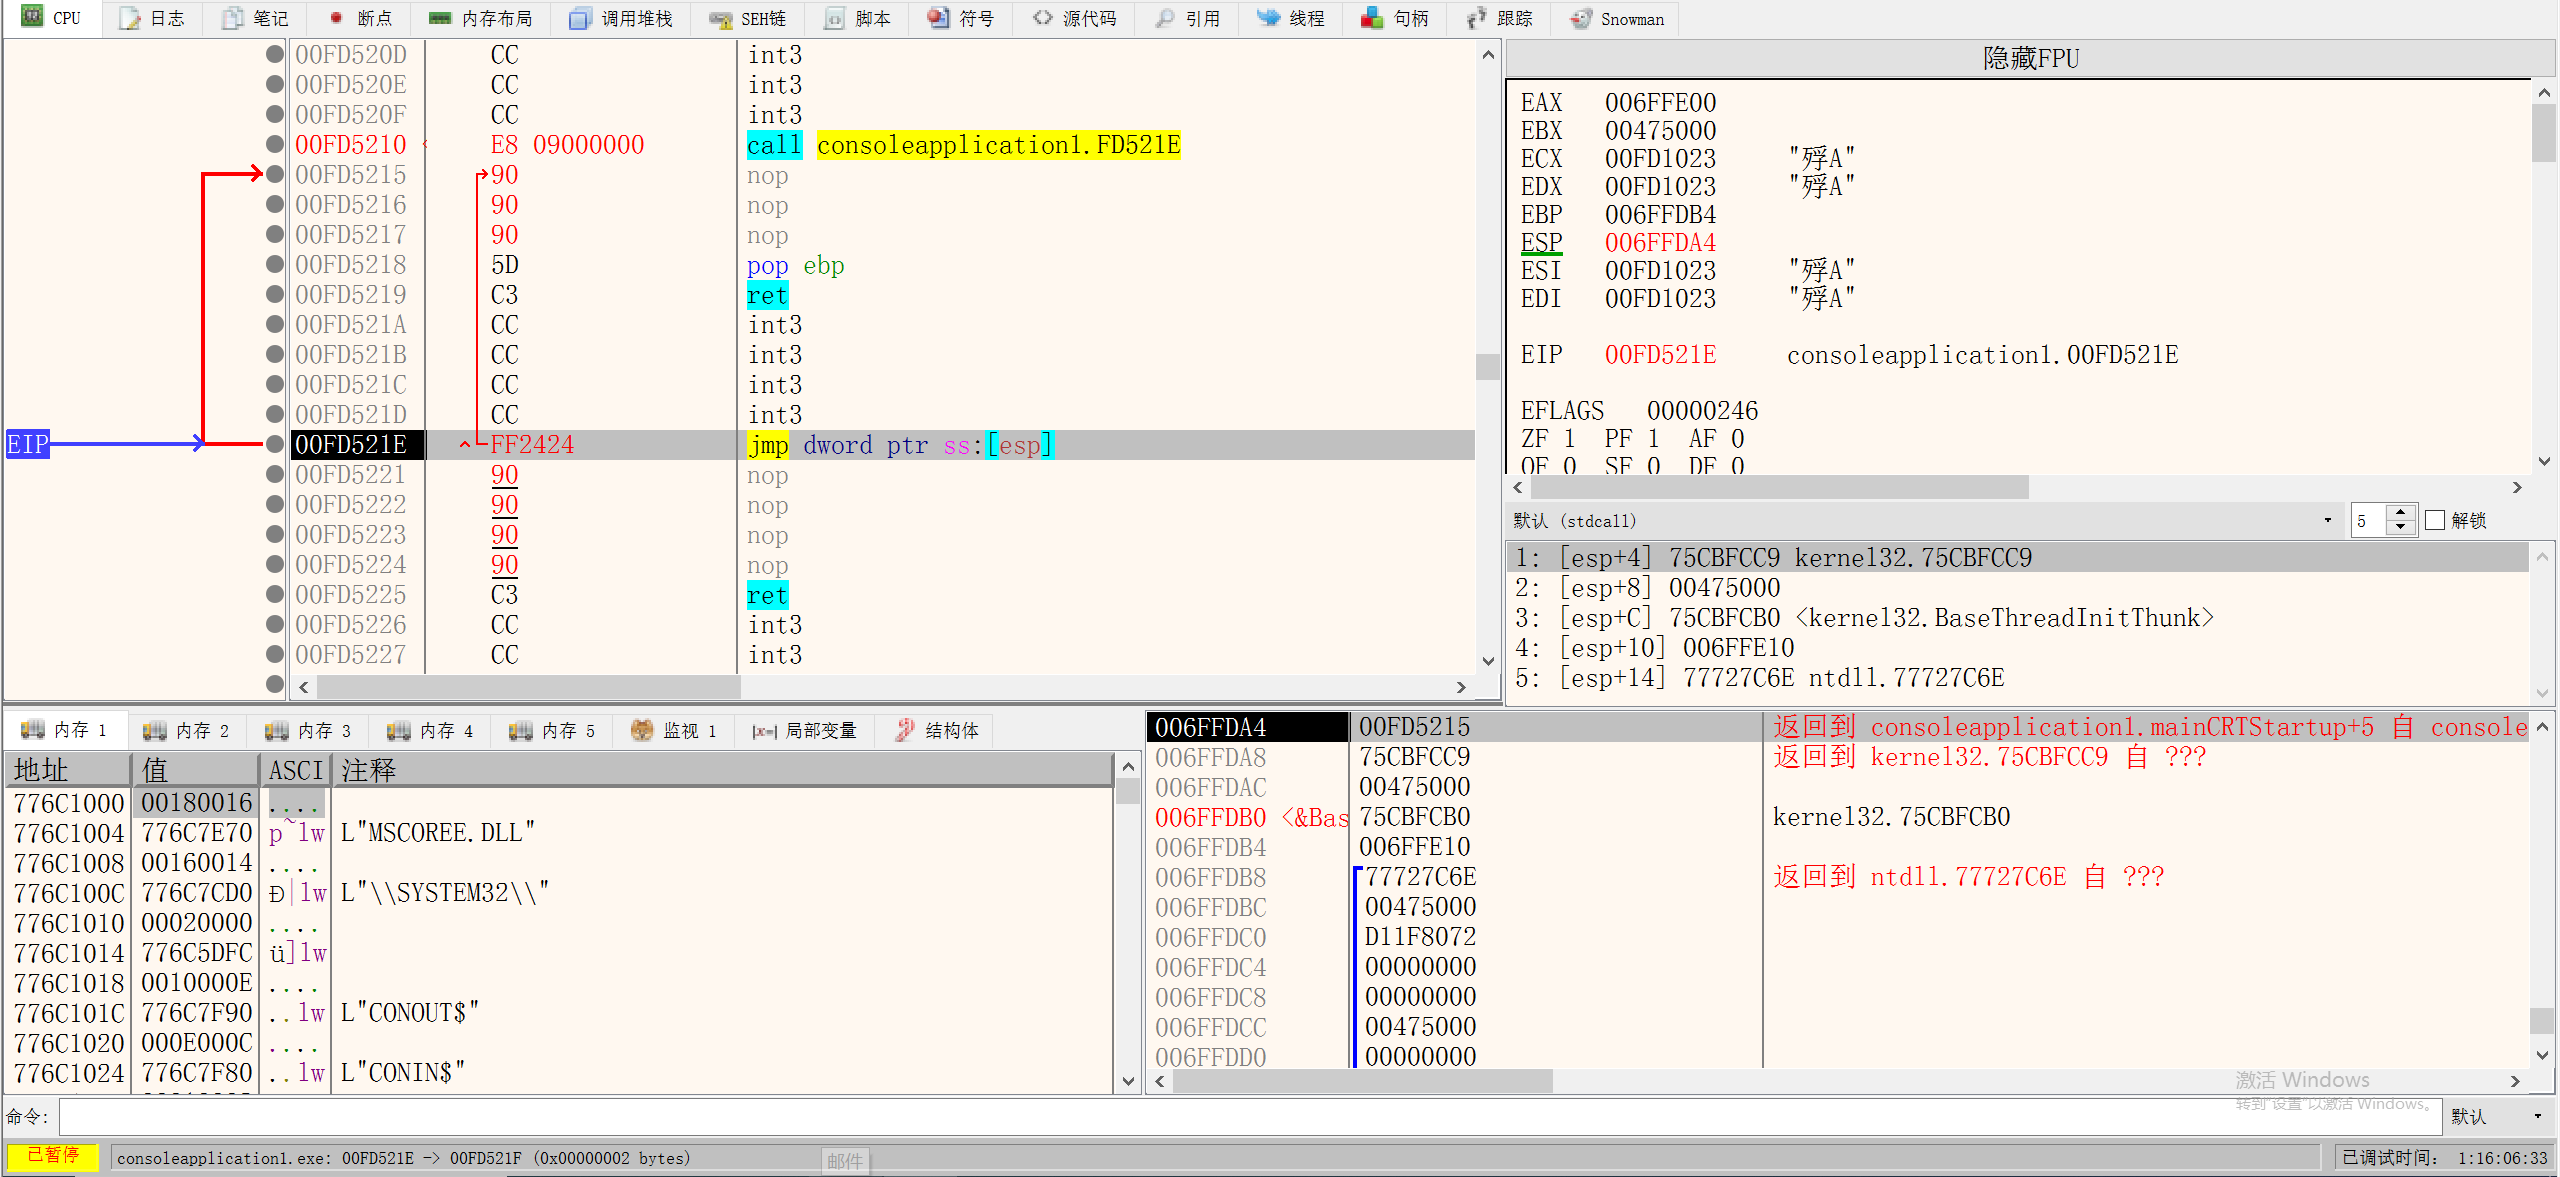Click the 邮件 button in the status bar

(x=845, y=1160)
